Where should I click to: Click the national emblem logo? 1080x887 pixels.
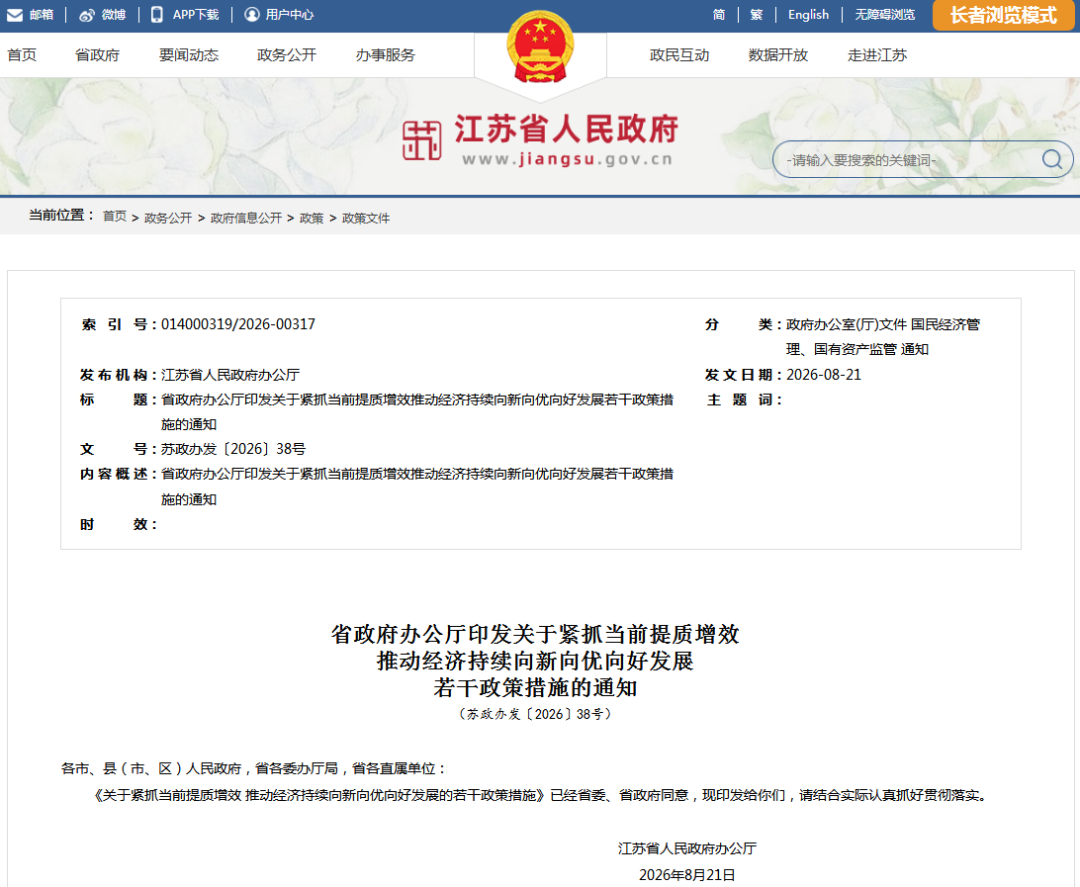[x=540, y=48]
